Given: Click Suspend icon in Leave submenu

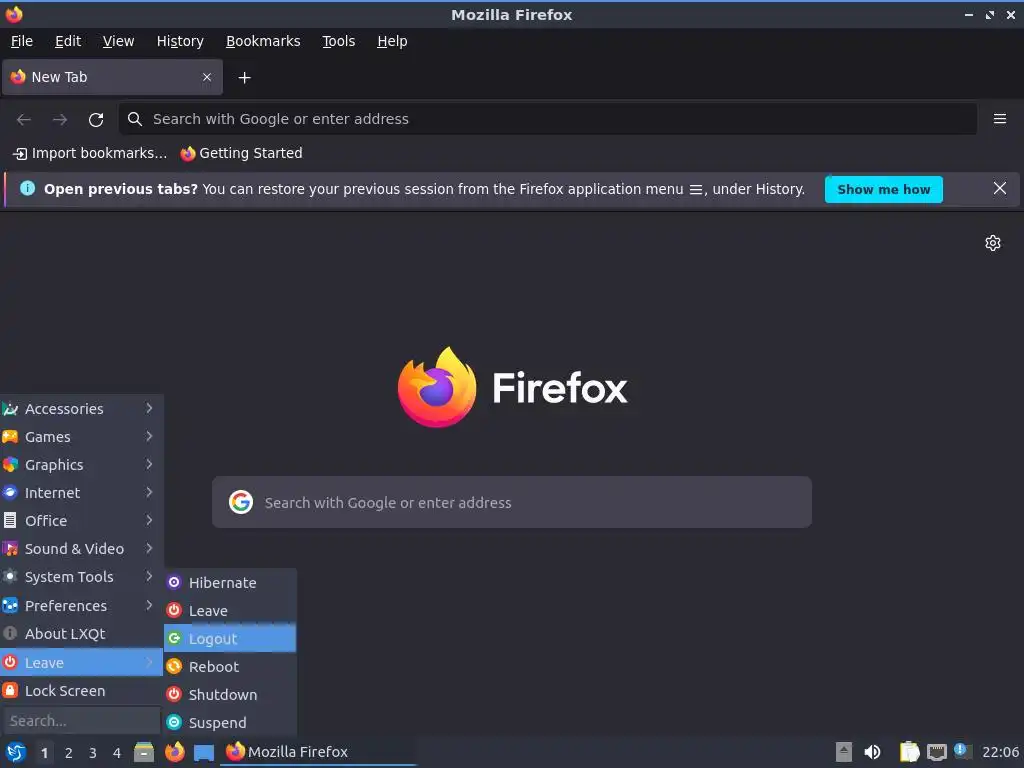Looking at the screenshot, I should tap(174, 723).
